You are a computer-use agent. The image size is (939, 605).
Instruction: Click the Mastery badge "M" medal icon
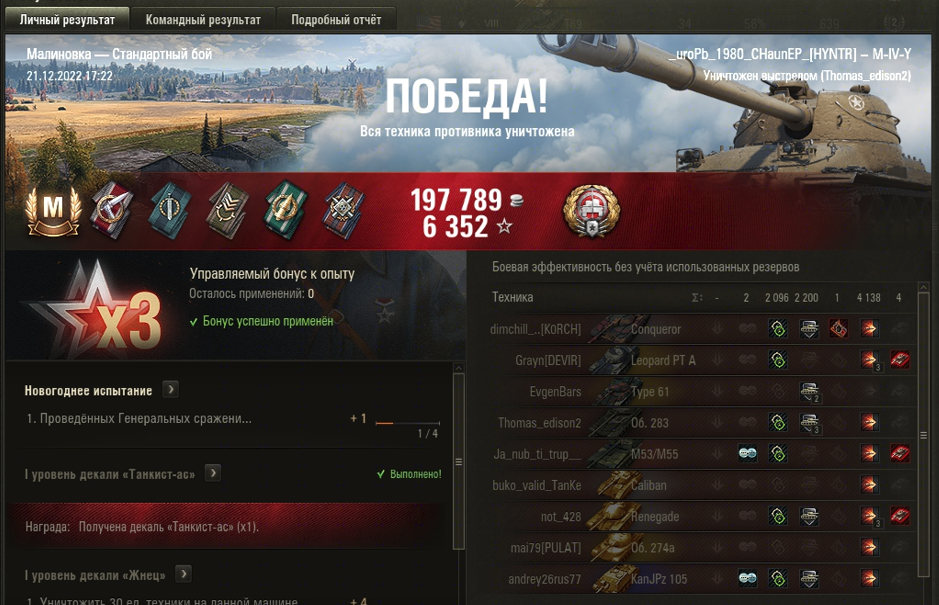click(x=53, y=211)
